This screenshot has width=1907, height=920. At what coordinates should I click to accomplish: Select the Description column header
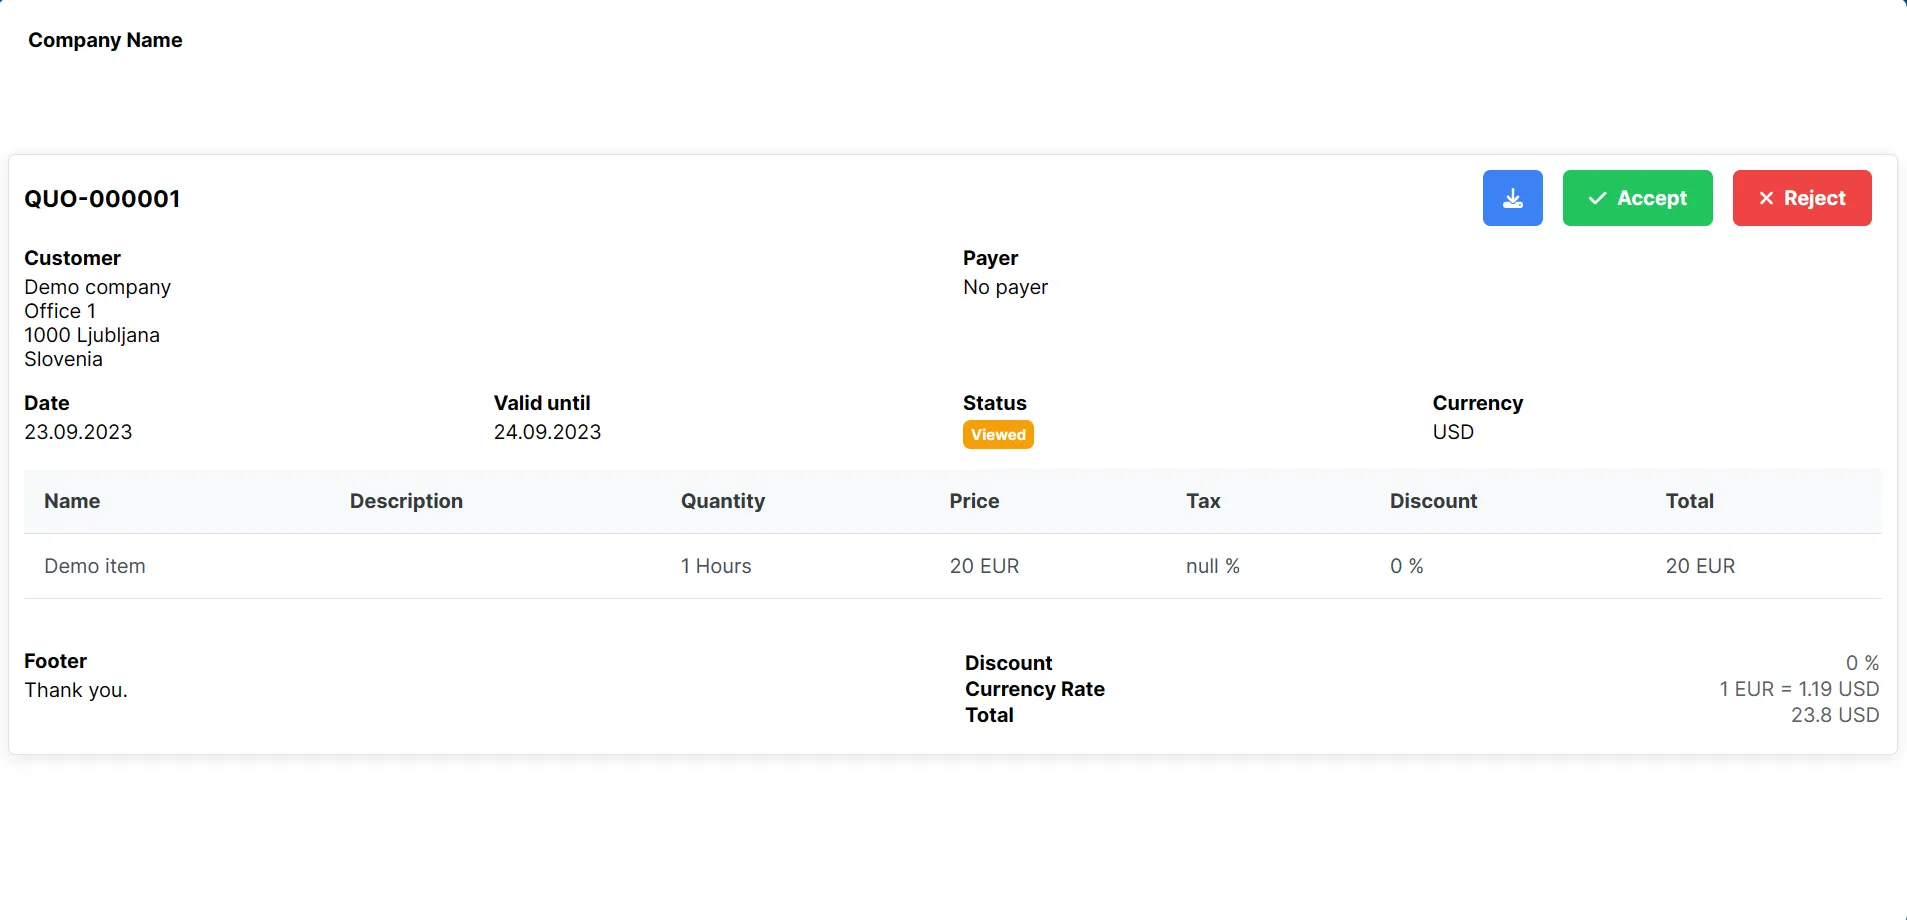(406, 501)
